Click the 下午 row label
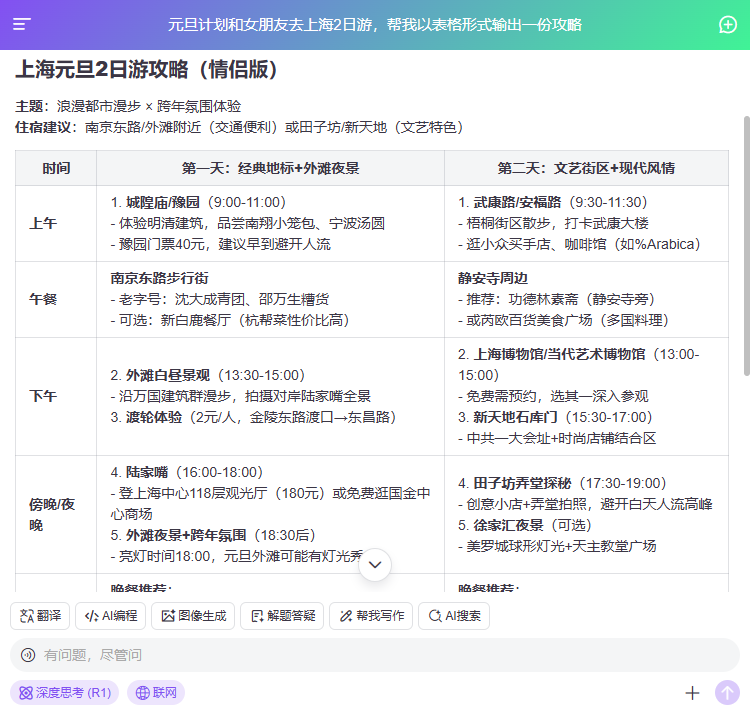This screenshot has height=715, width=750. click(x=43, y=396)
